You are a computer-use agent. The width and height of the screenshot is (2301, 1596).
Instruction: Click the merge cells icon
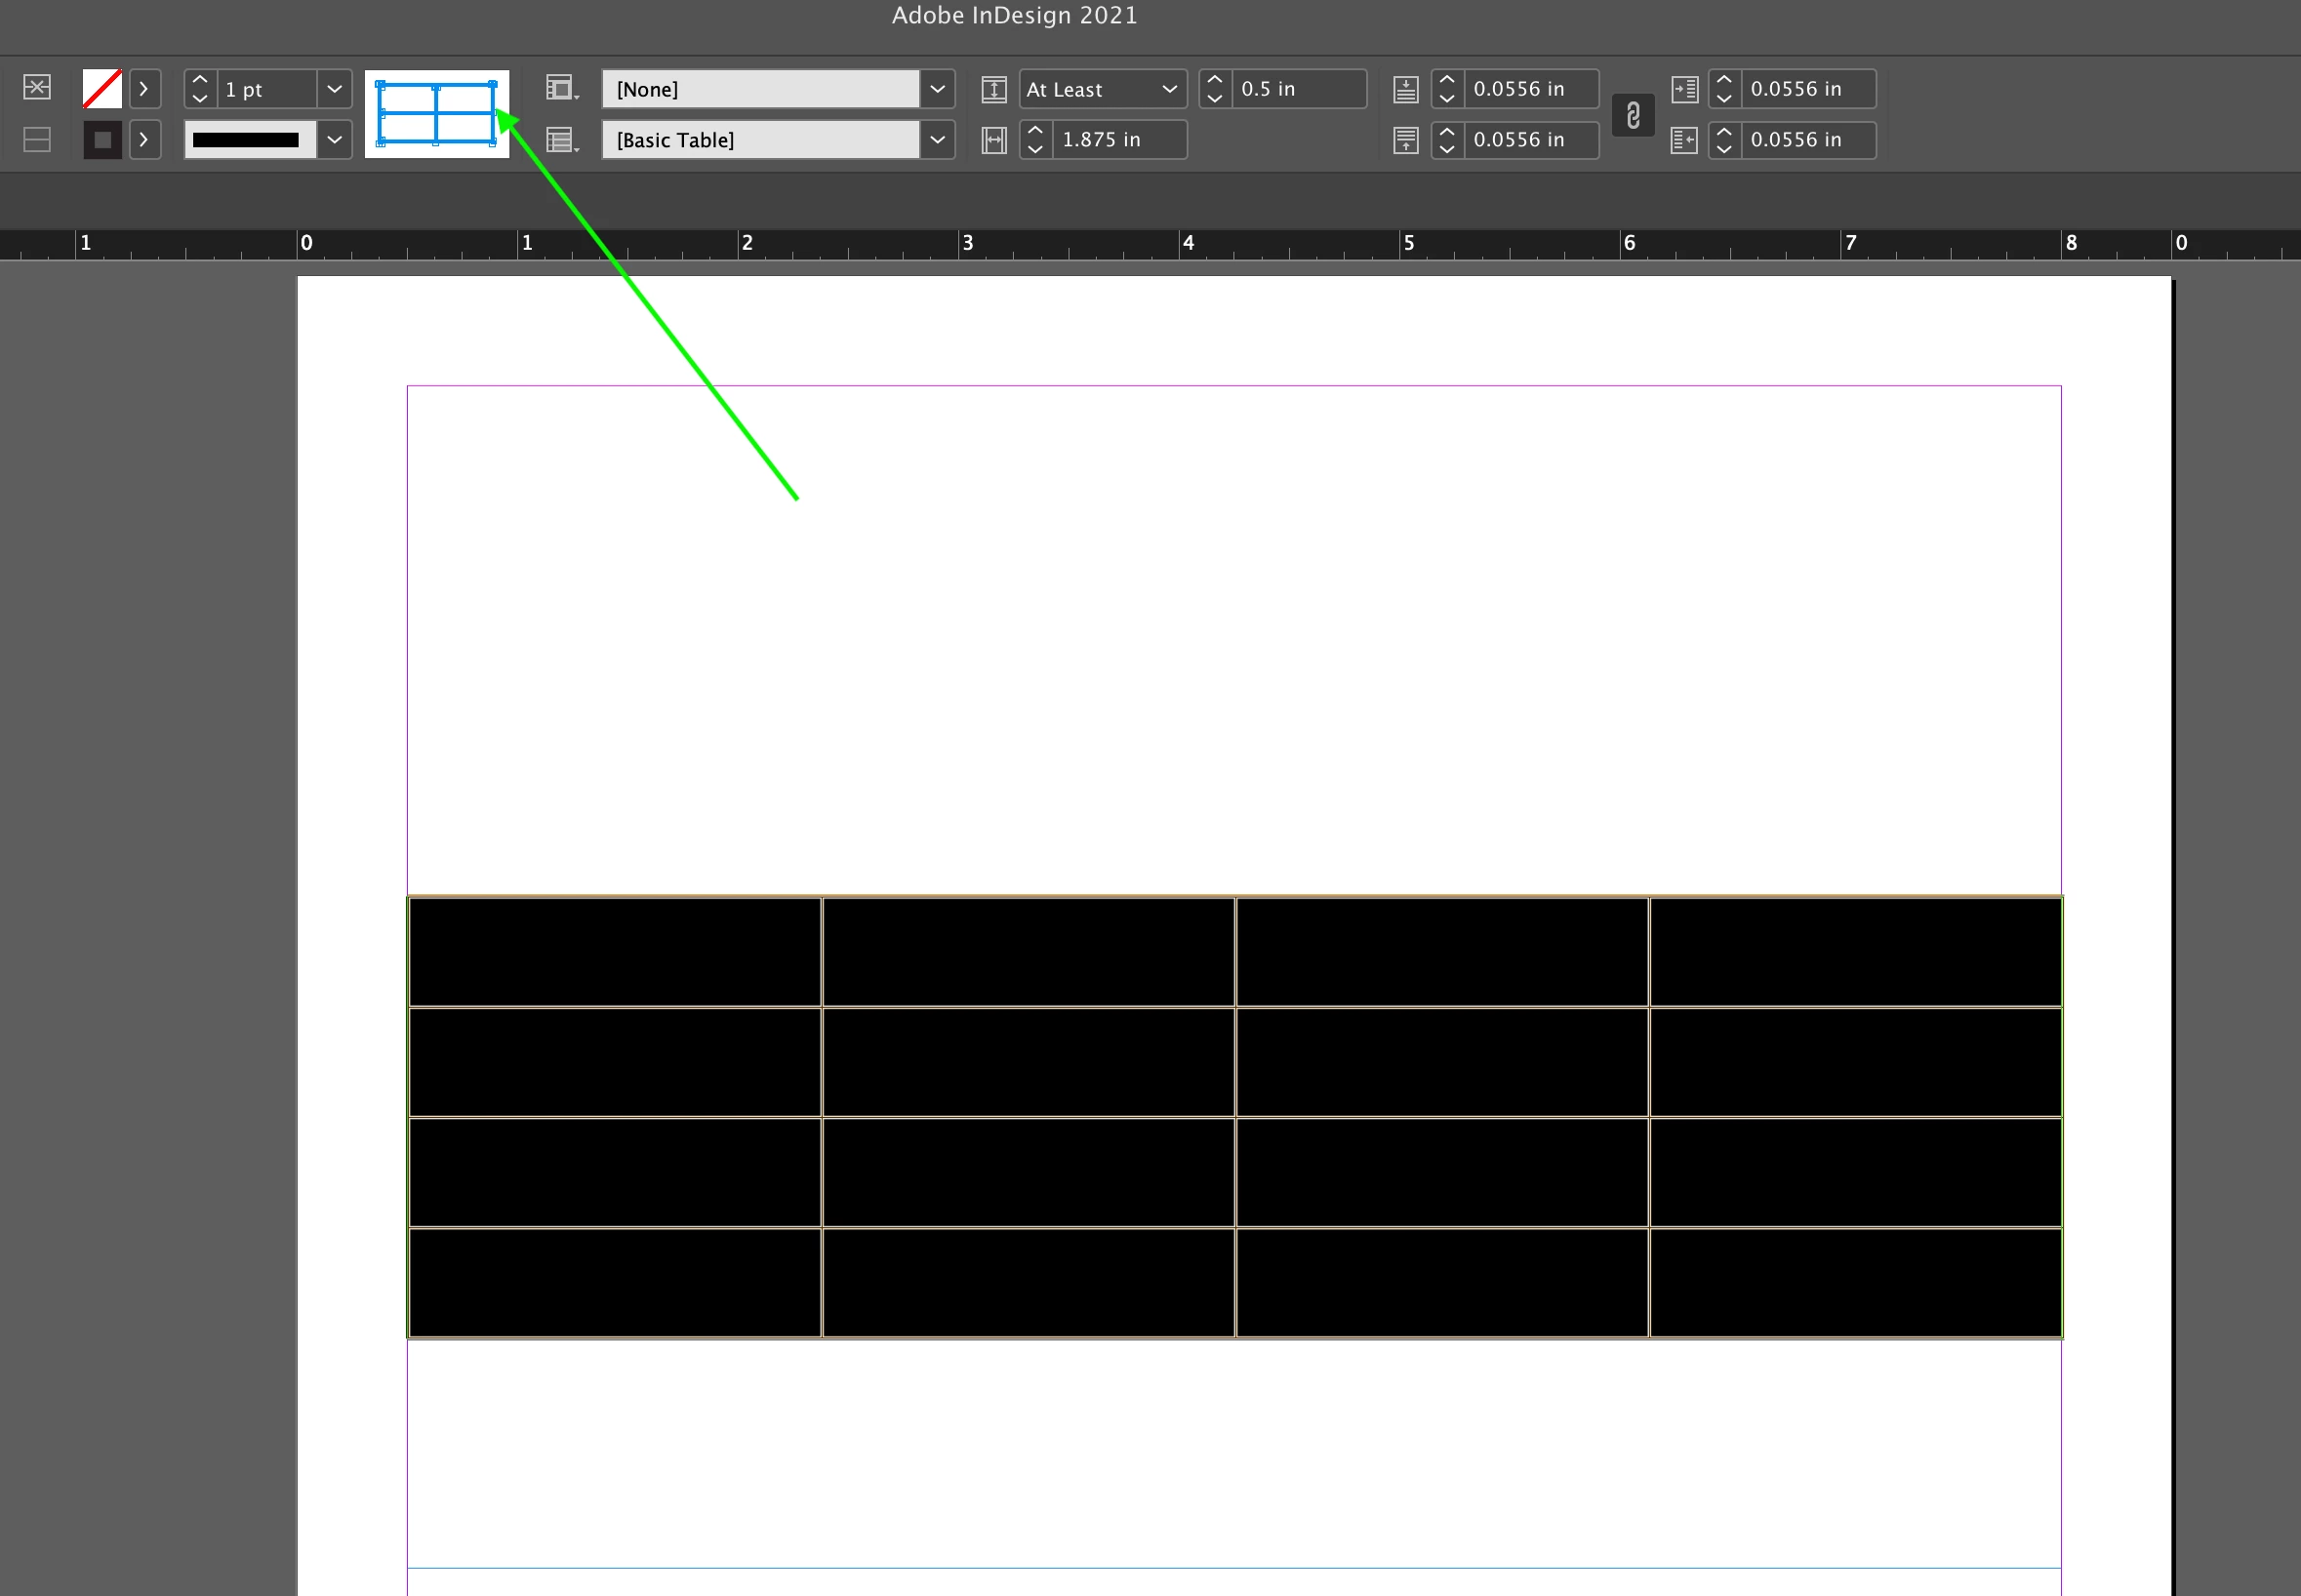click(37, 88)
